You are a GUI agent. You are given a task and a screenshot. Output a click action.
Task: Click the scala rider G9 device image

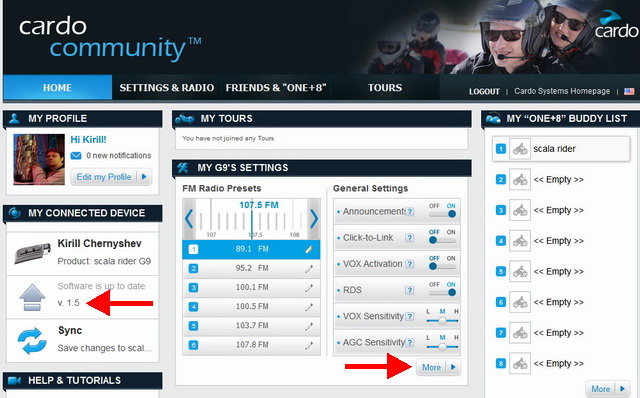pyautogui.click(x=33, y=252)
